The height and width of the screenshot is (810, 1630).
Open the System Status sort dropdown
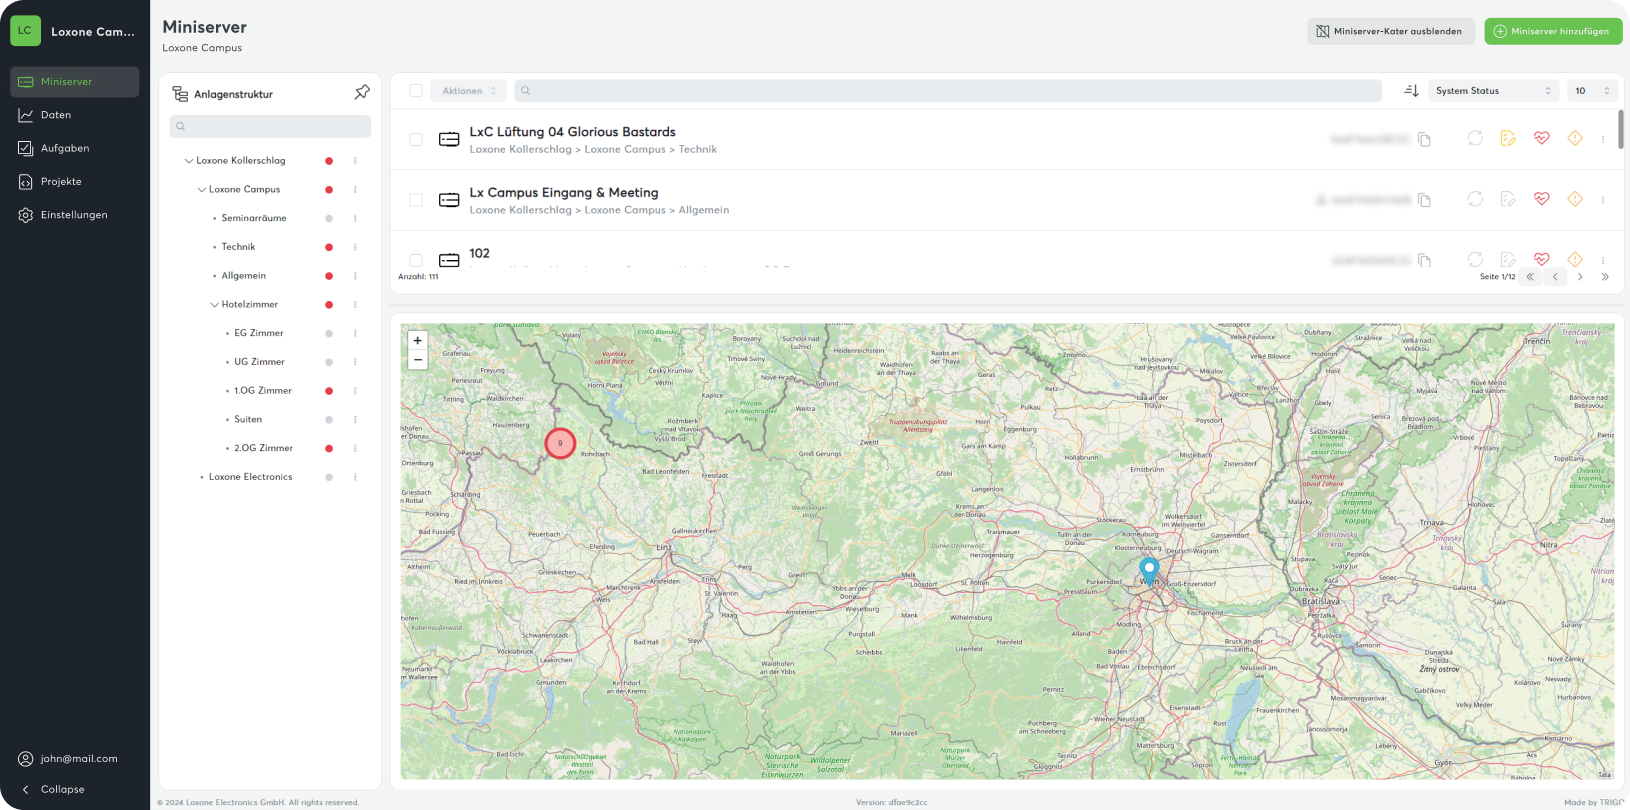[x=1492, y=91]
